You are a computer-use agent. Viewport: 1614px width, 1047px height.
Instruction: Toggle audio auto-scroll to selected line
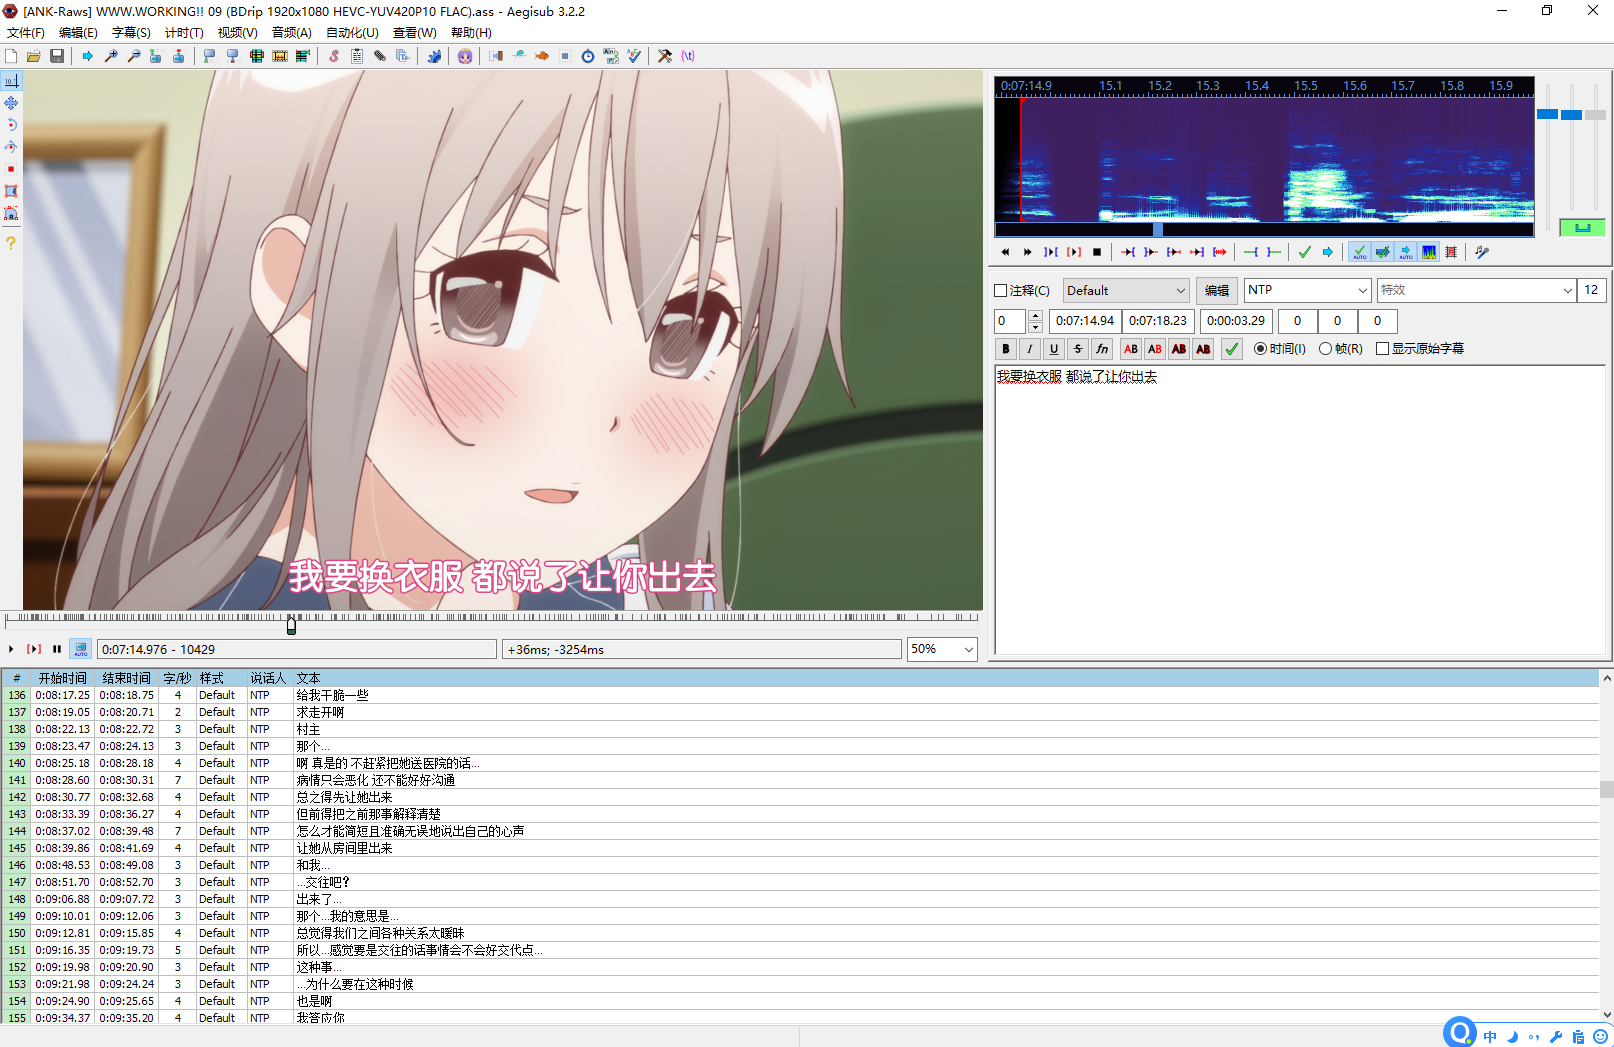click(1406, 252)
